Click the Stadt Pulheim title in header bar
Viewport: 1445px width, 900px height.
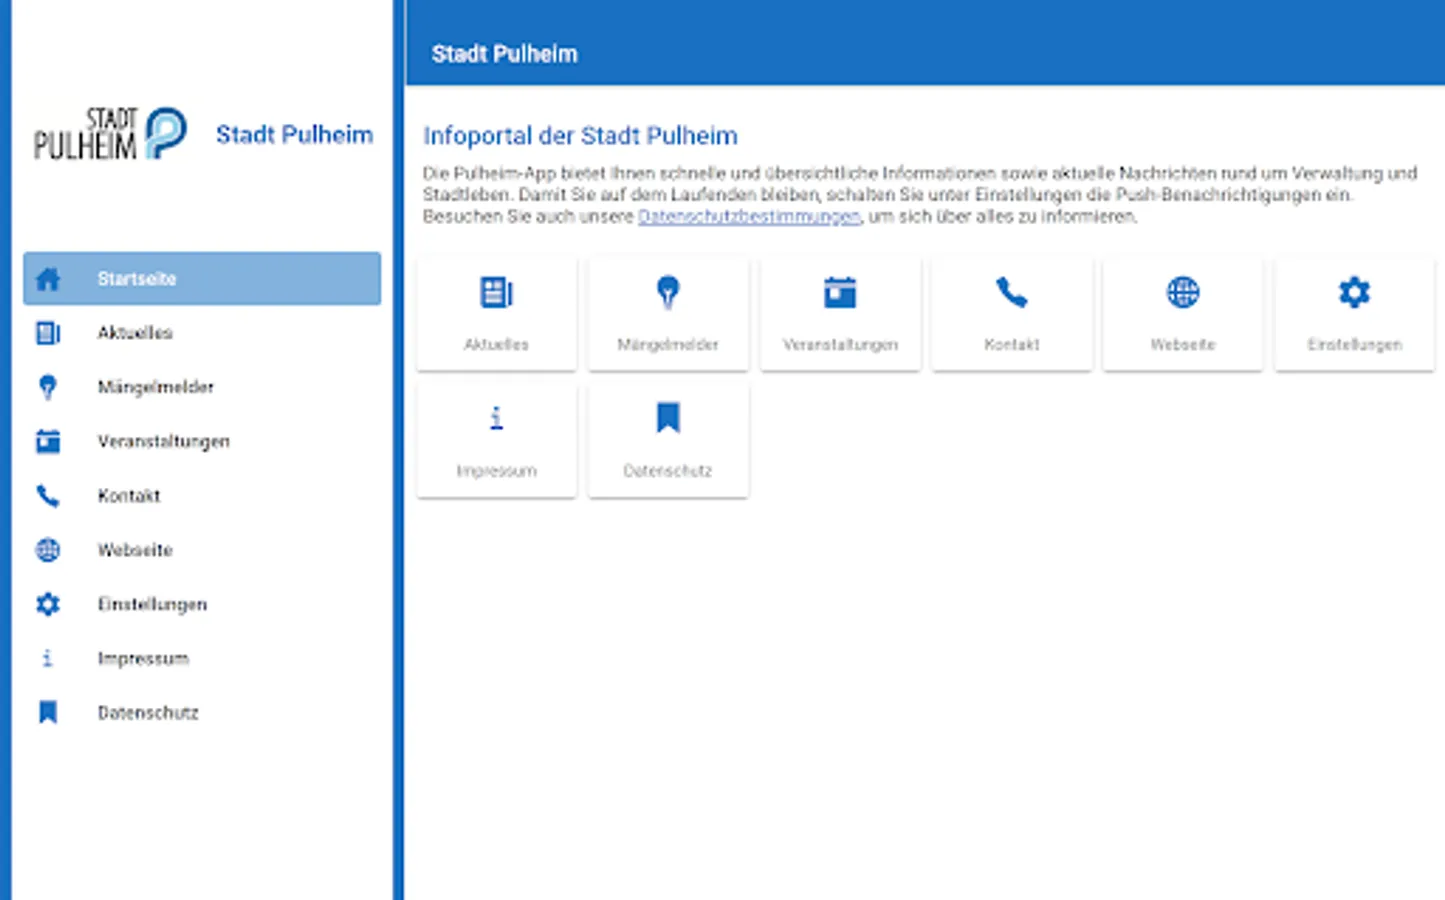[504, 54]
